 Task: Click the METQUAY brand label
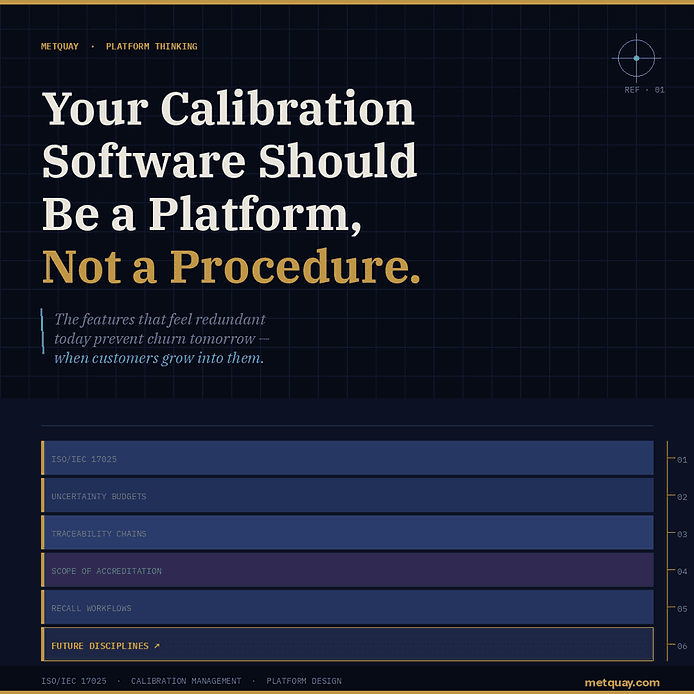[x=60, y=46]
